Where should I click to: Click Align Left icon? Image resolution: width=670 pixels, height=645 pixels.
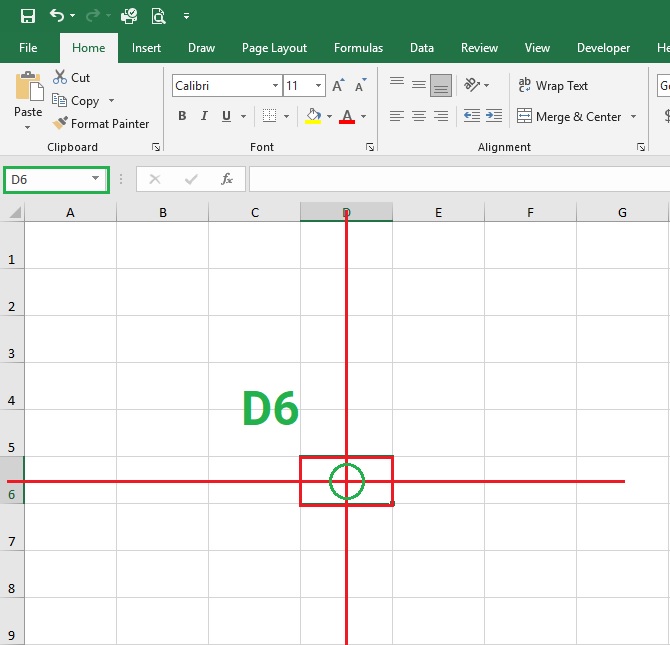(397, 116)
